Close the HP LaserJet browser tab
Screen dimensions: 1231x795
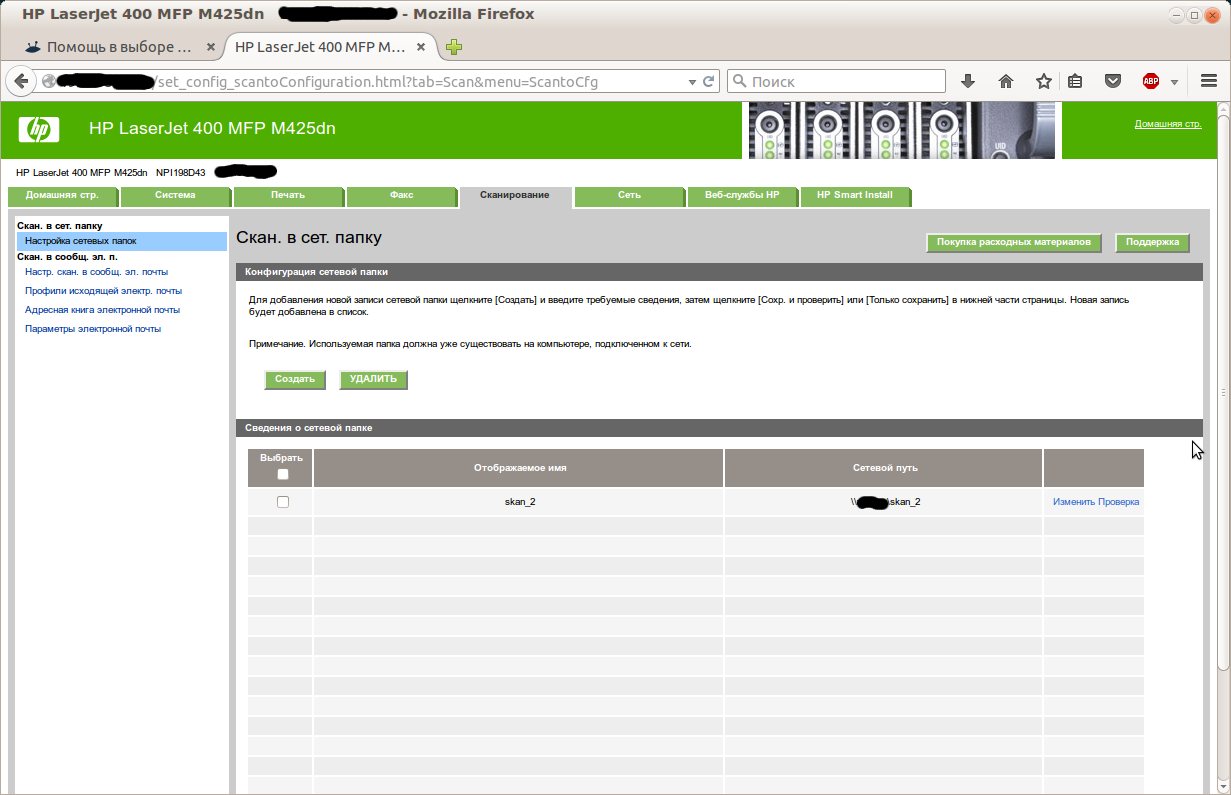(421, 47)
